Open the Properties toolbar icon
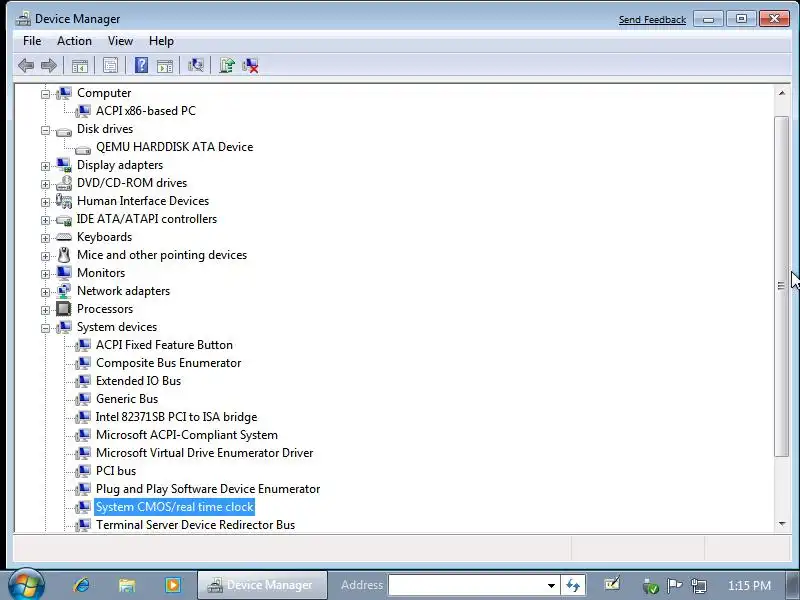Viewport: 800px width, 600px height. click(110, 65)
